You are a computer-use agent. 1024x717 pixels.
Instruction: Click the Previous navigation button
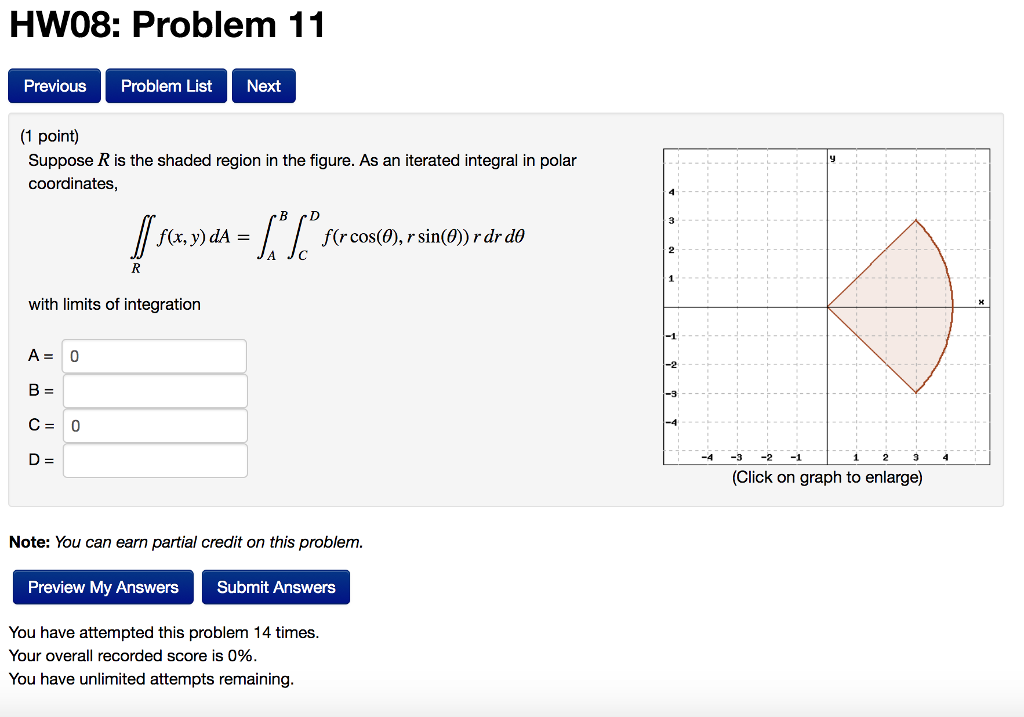[x=54, y=86]
